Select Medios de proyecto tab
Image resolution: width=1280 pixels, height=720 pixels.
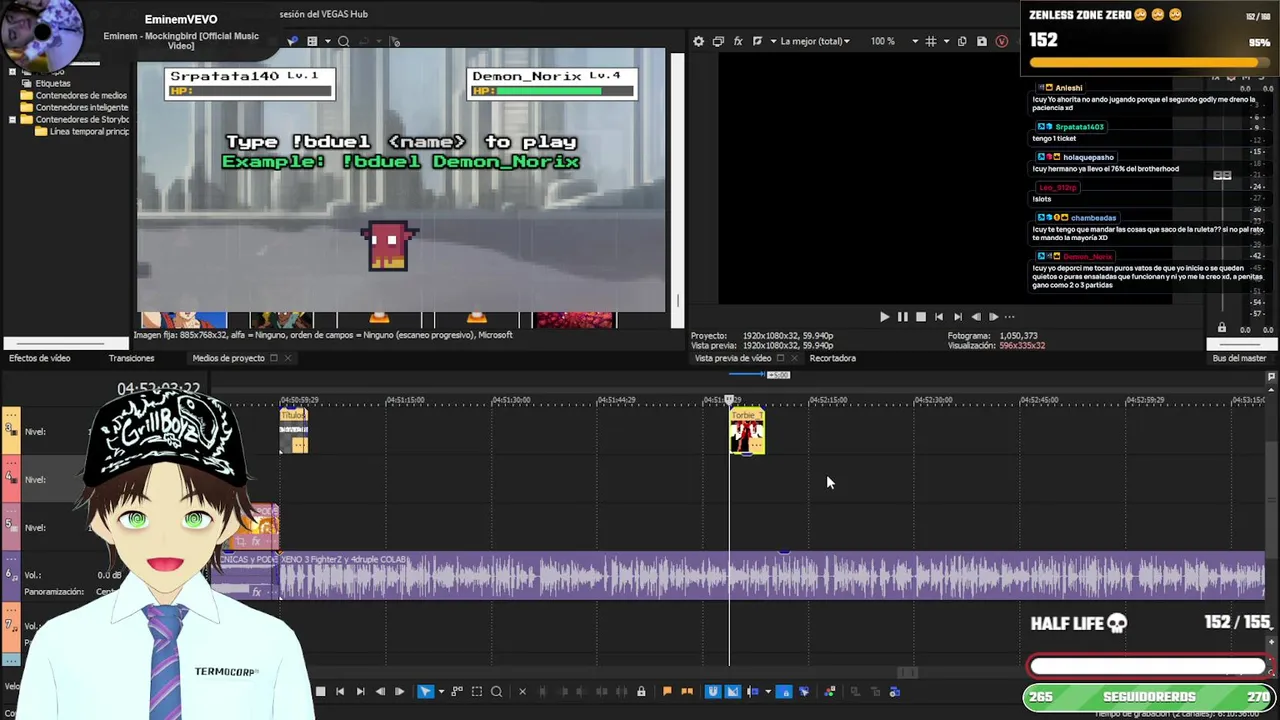[228, 358]
